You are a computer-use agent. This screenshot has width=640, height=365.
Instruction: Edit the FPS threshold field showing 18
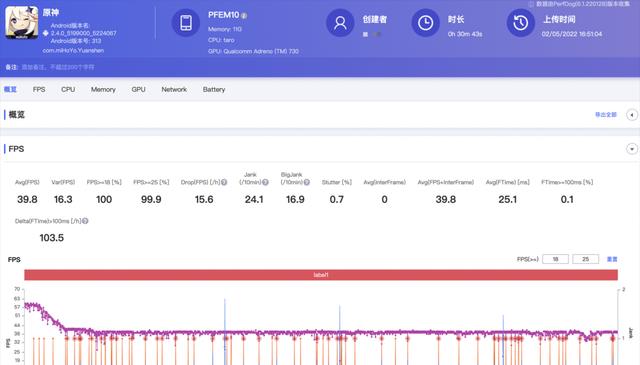555,259
